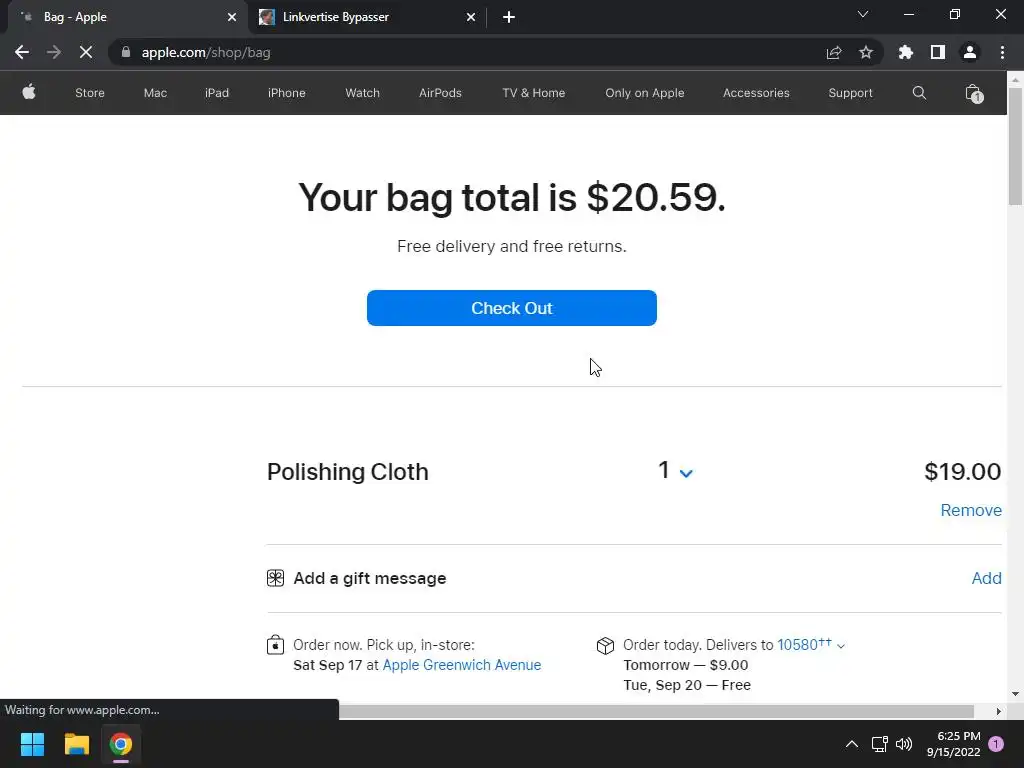
Task: Bookmark this page with the star icon
Action: click(x=866, y=52)
